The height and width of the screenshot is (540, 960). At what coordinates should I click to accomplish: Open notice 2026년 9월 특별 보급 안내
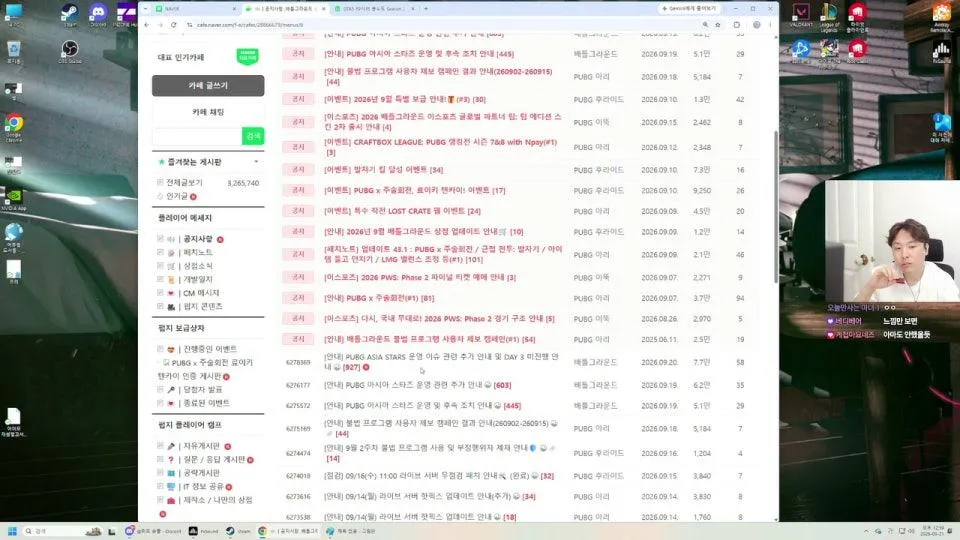tap(405, 99)
